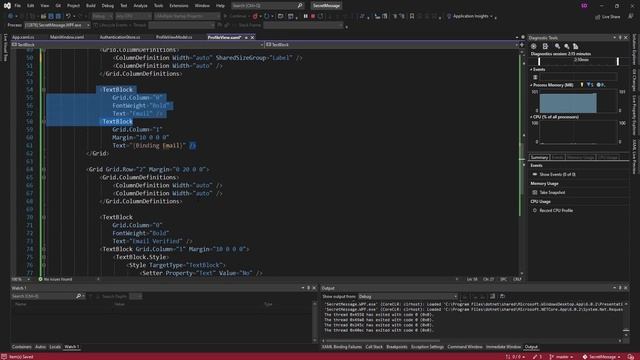Click the Hot Reload flame icon
640x360 pixels.
255,16
